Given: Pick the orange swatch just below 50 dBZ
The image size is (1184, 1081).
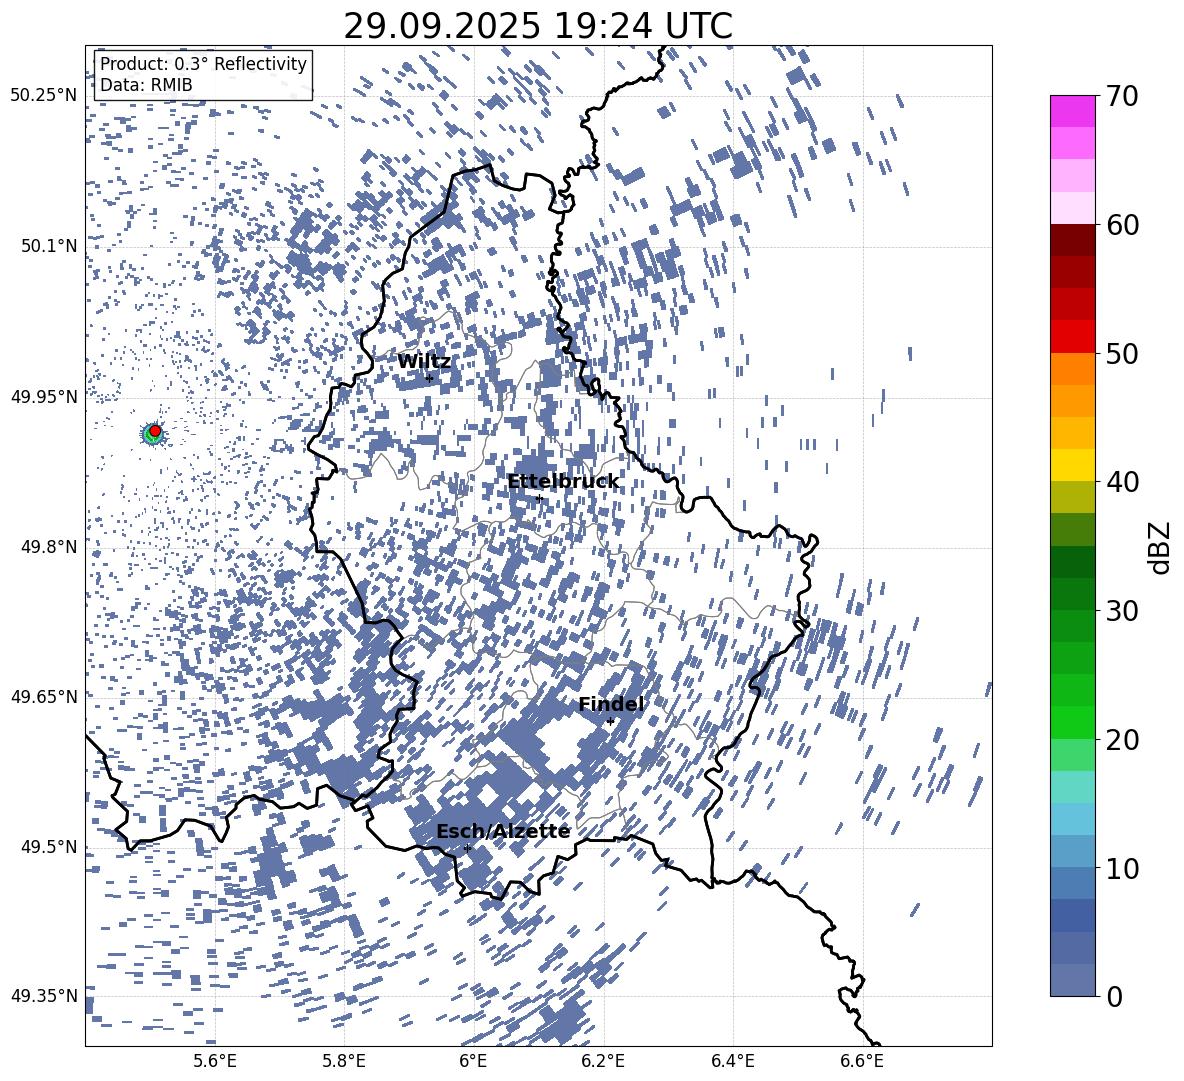Looking at the screenshot, I should [1072, 369].
